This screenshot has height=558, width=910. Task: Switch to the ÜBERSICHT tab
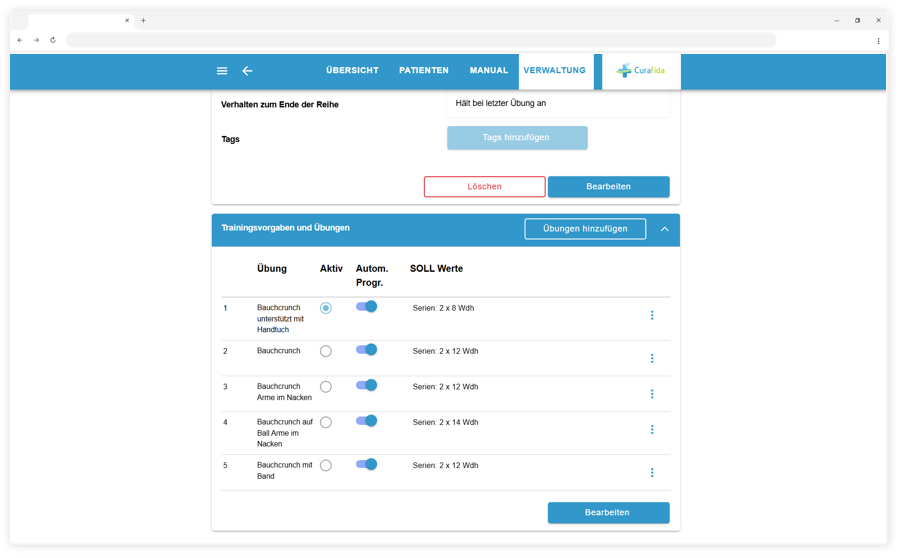352,70
